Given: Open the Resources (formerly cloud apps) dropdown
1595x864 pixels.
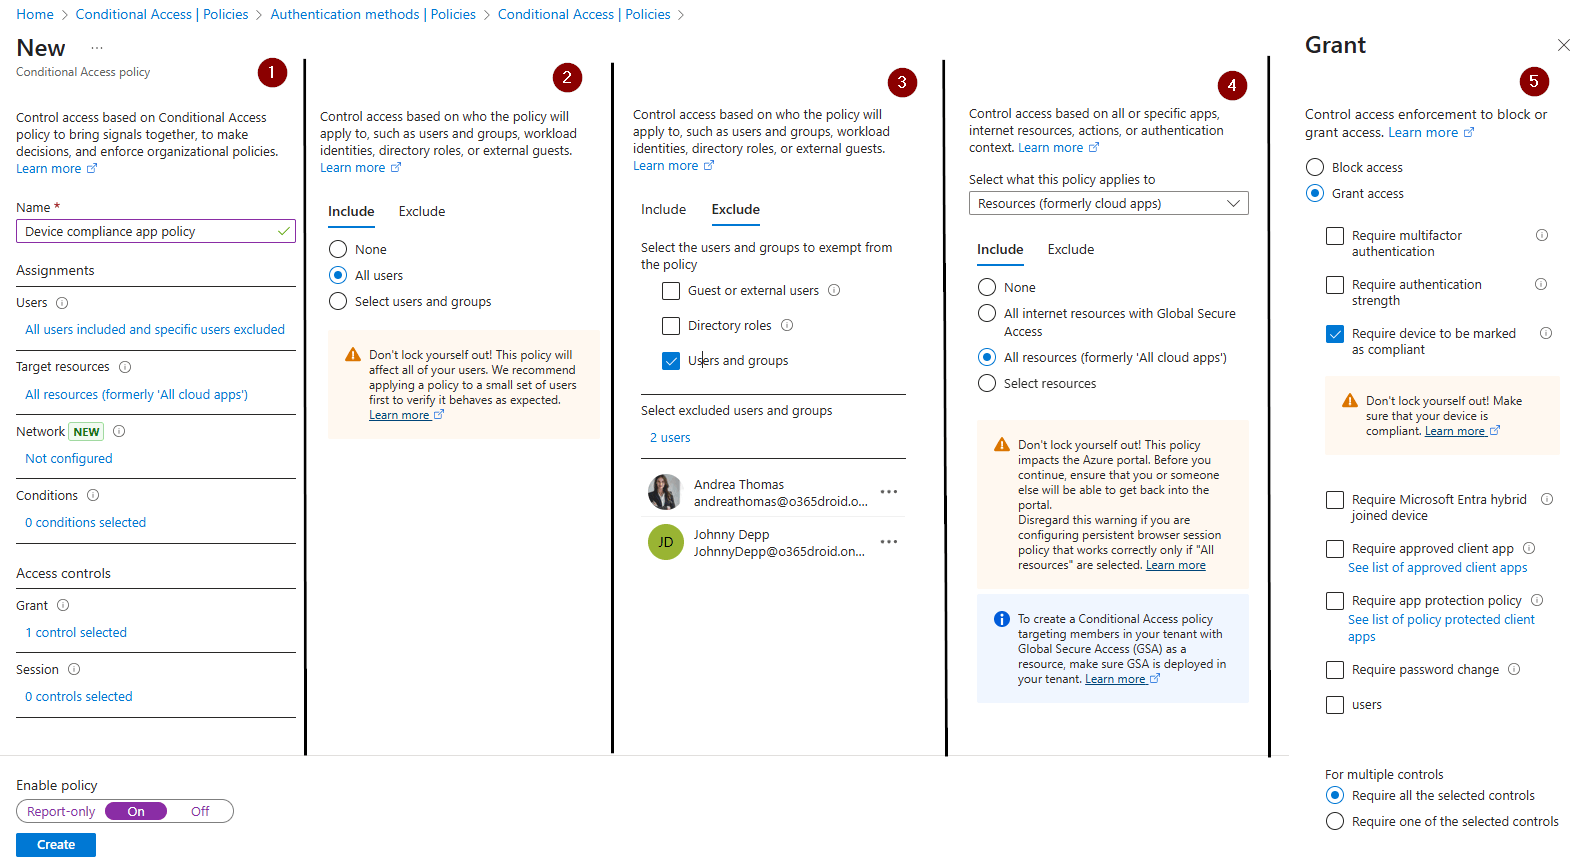Looking at the screenshot, I should click(x=1108, y=203).
